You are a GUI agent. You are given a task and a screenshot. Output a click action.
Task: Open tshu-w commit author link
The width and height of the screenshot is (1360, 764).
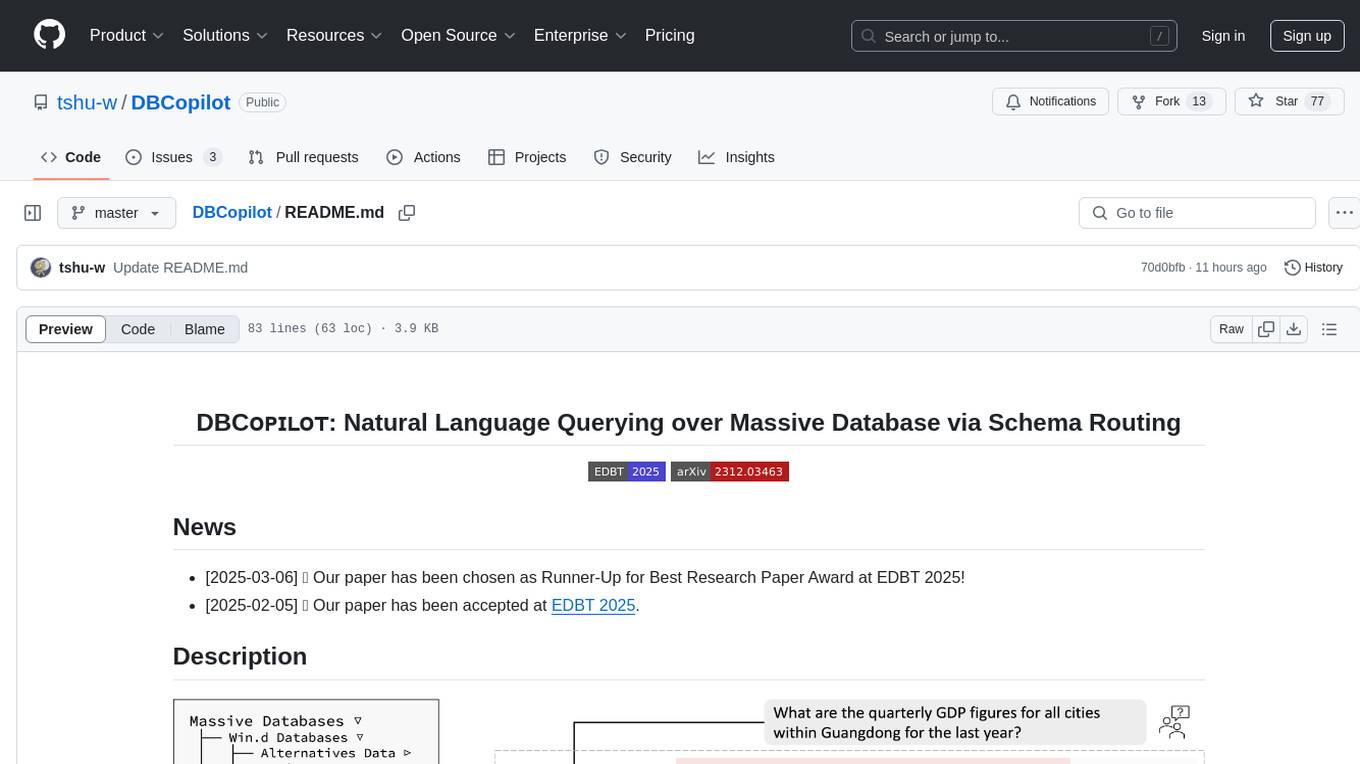(82, 268)
